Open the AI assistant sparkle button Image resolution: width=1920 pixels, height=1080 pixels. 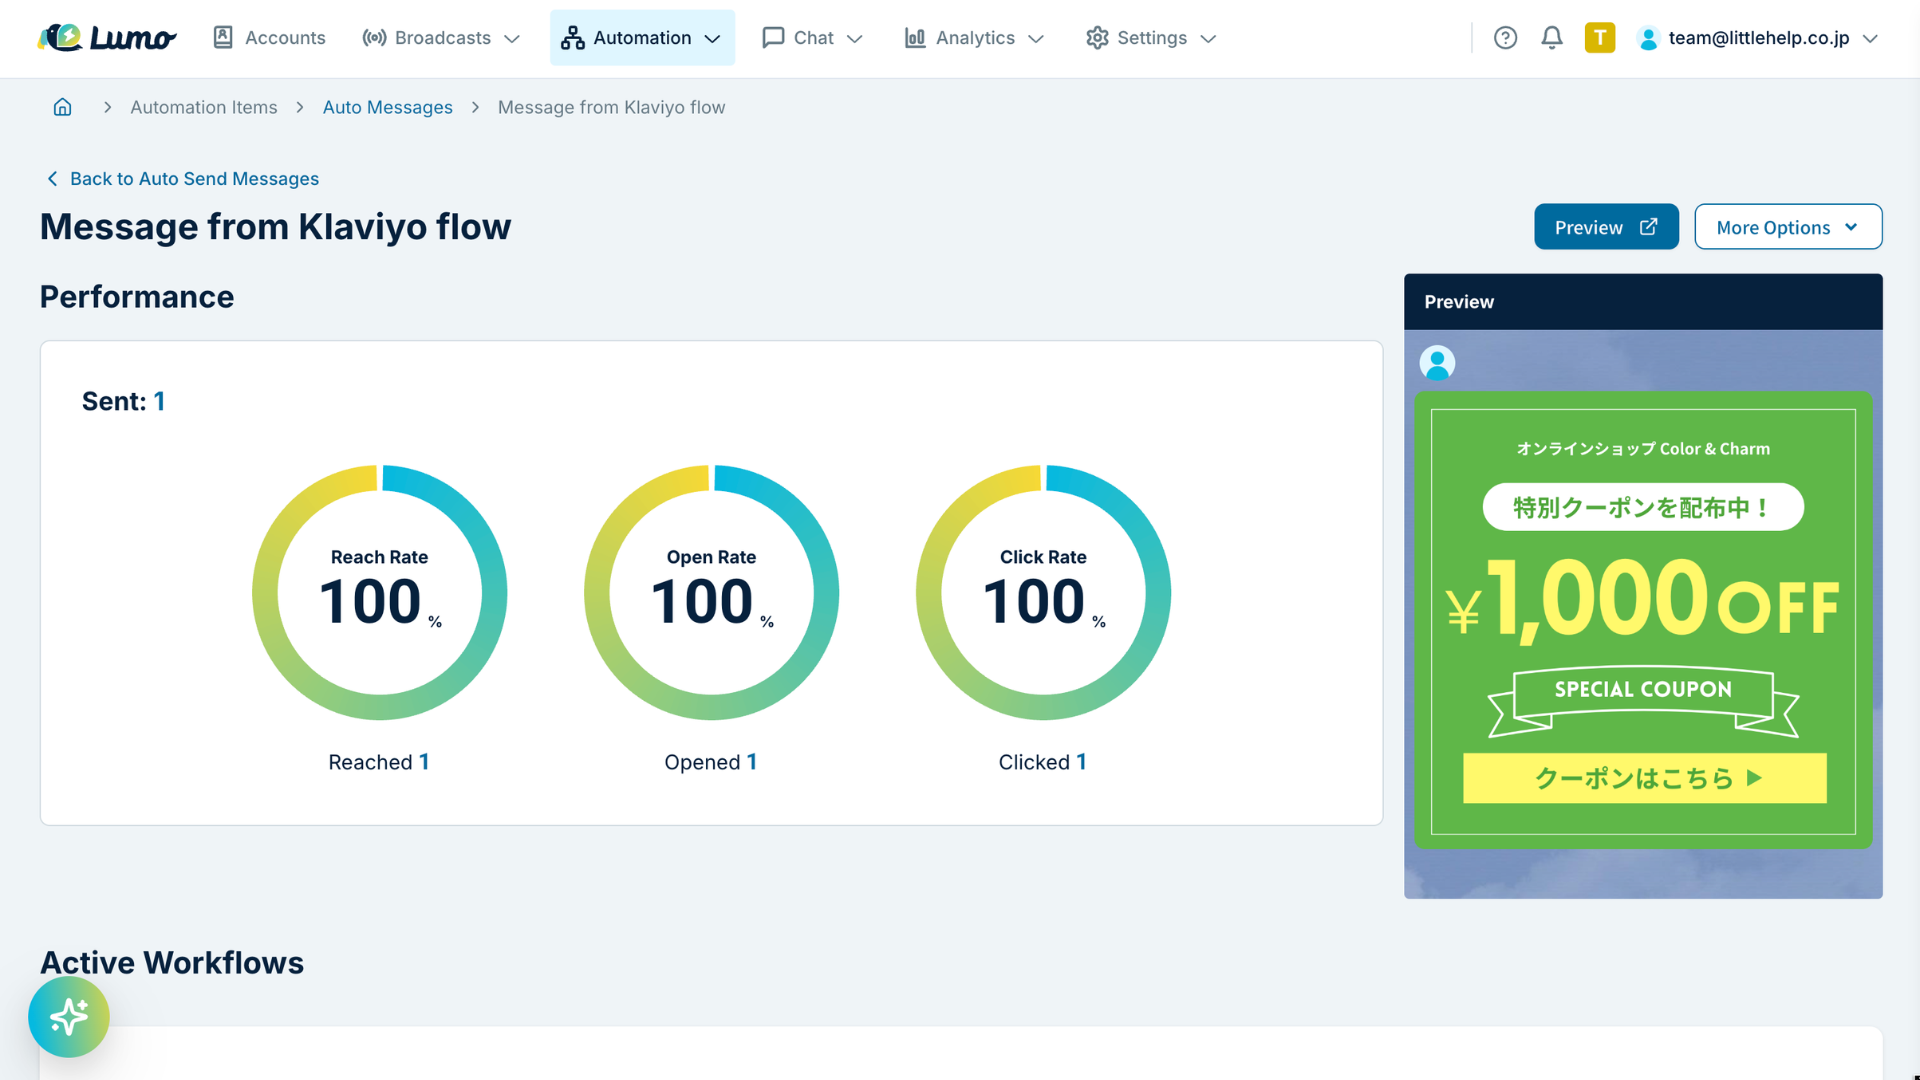click(x=69, y=1017)
